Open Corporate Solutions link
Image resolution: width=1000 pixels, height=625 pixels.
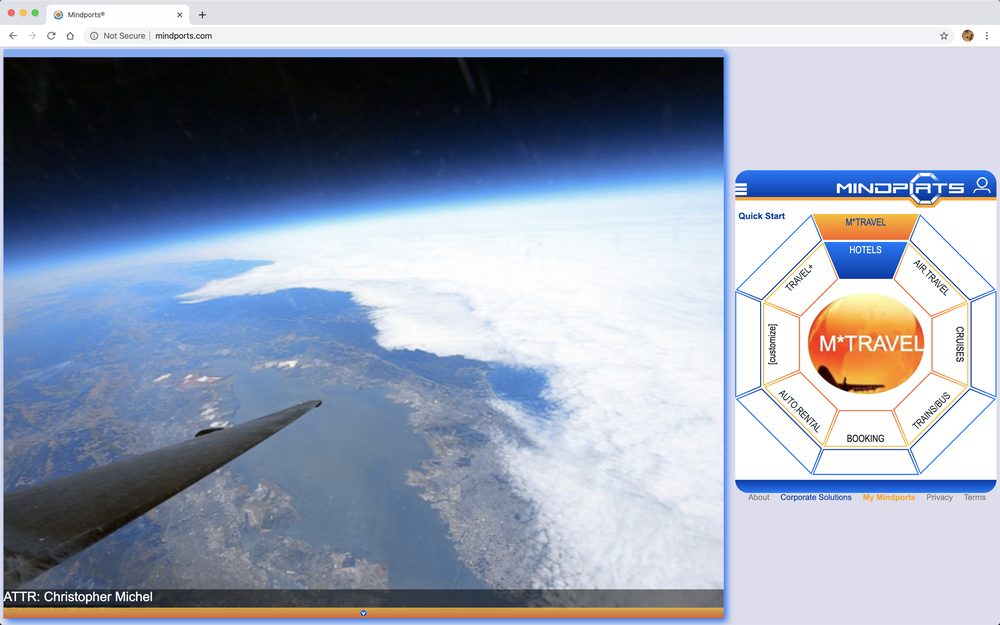[816, 497]
